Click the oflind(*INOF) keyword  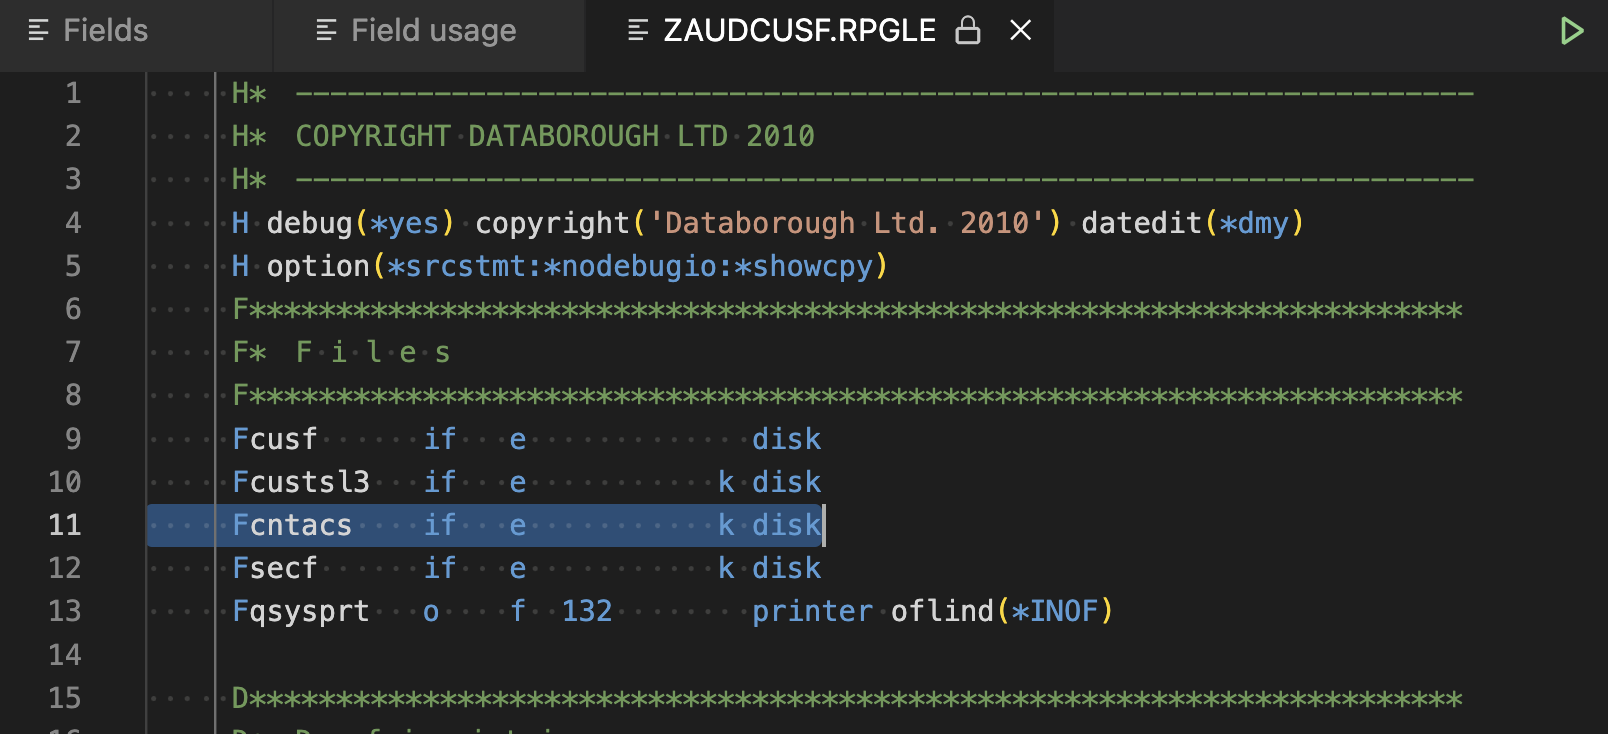[x=1001, y=611]
